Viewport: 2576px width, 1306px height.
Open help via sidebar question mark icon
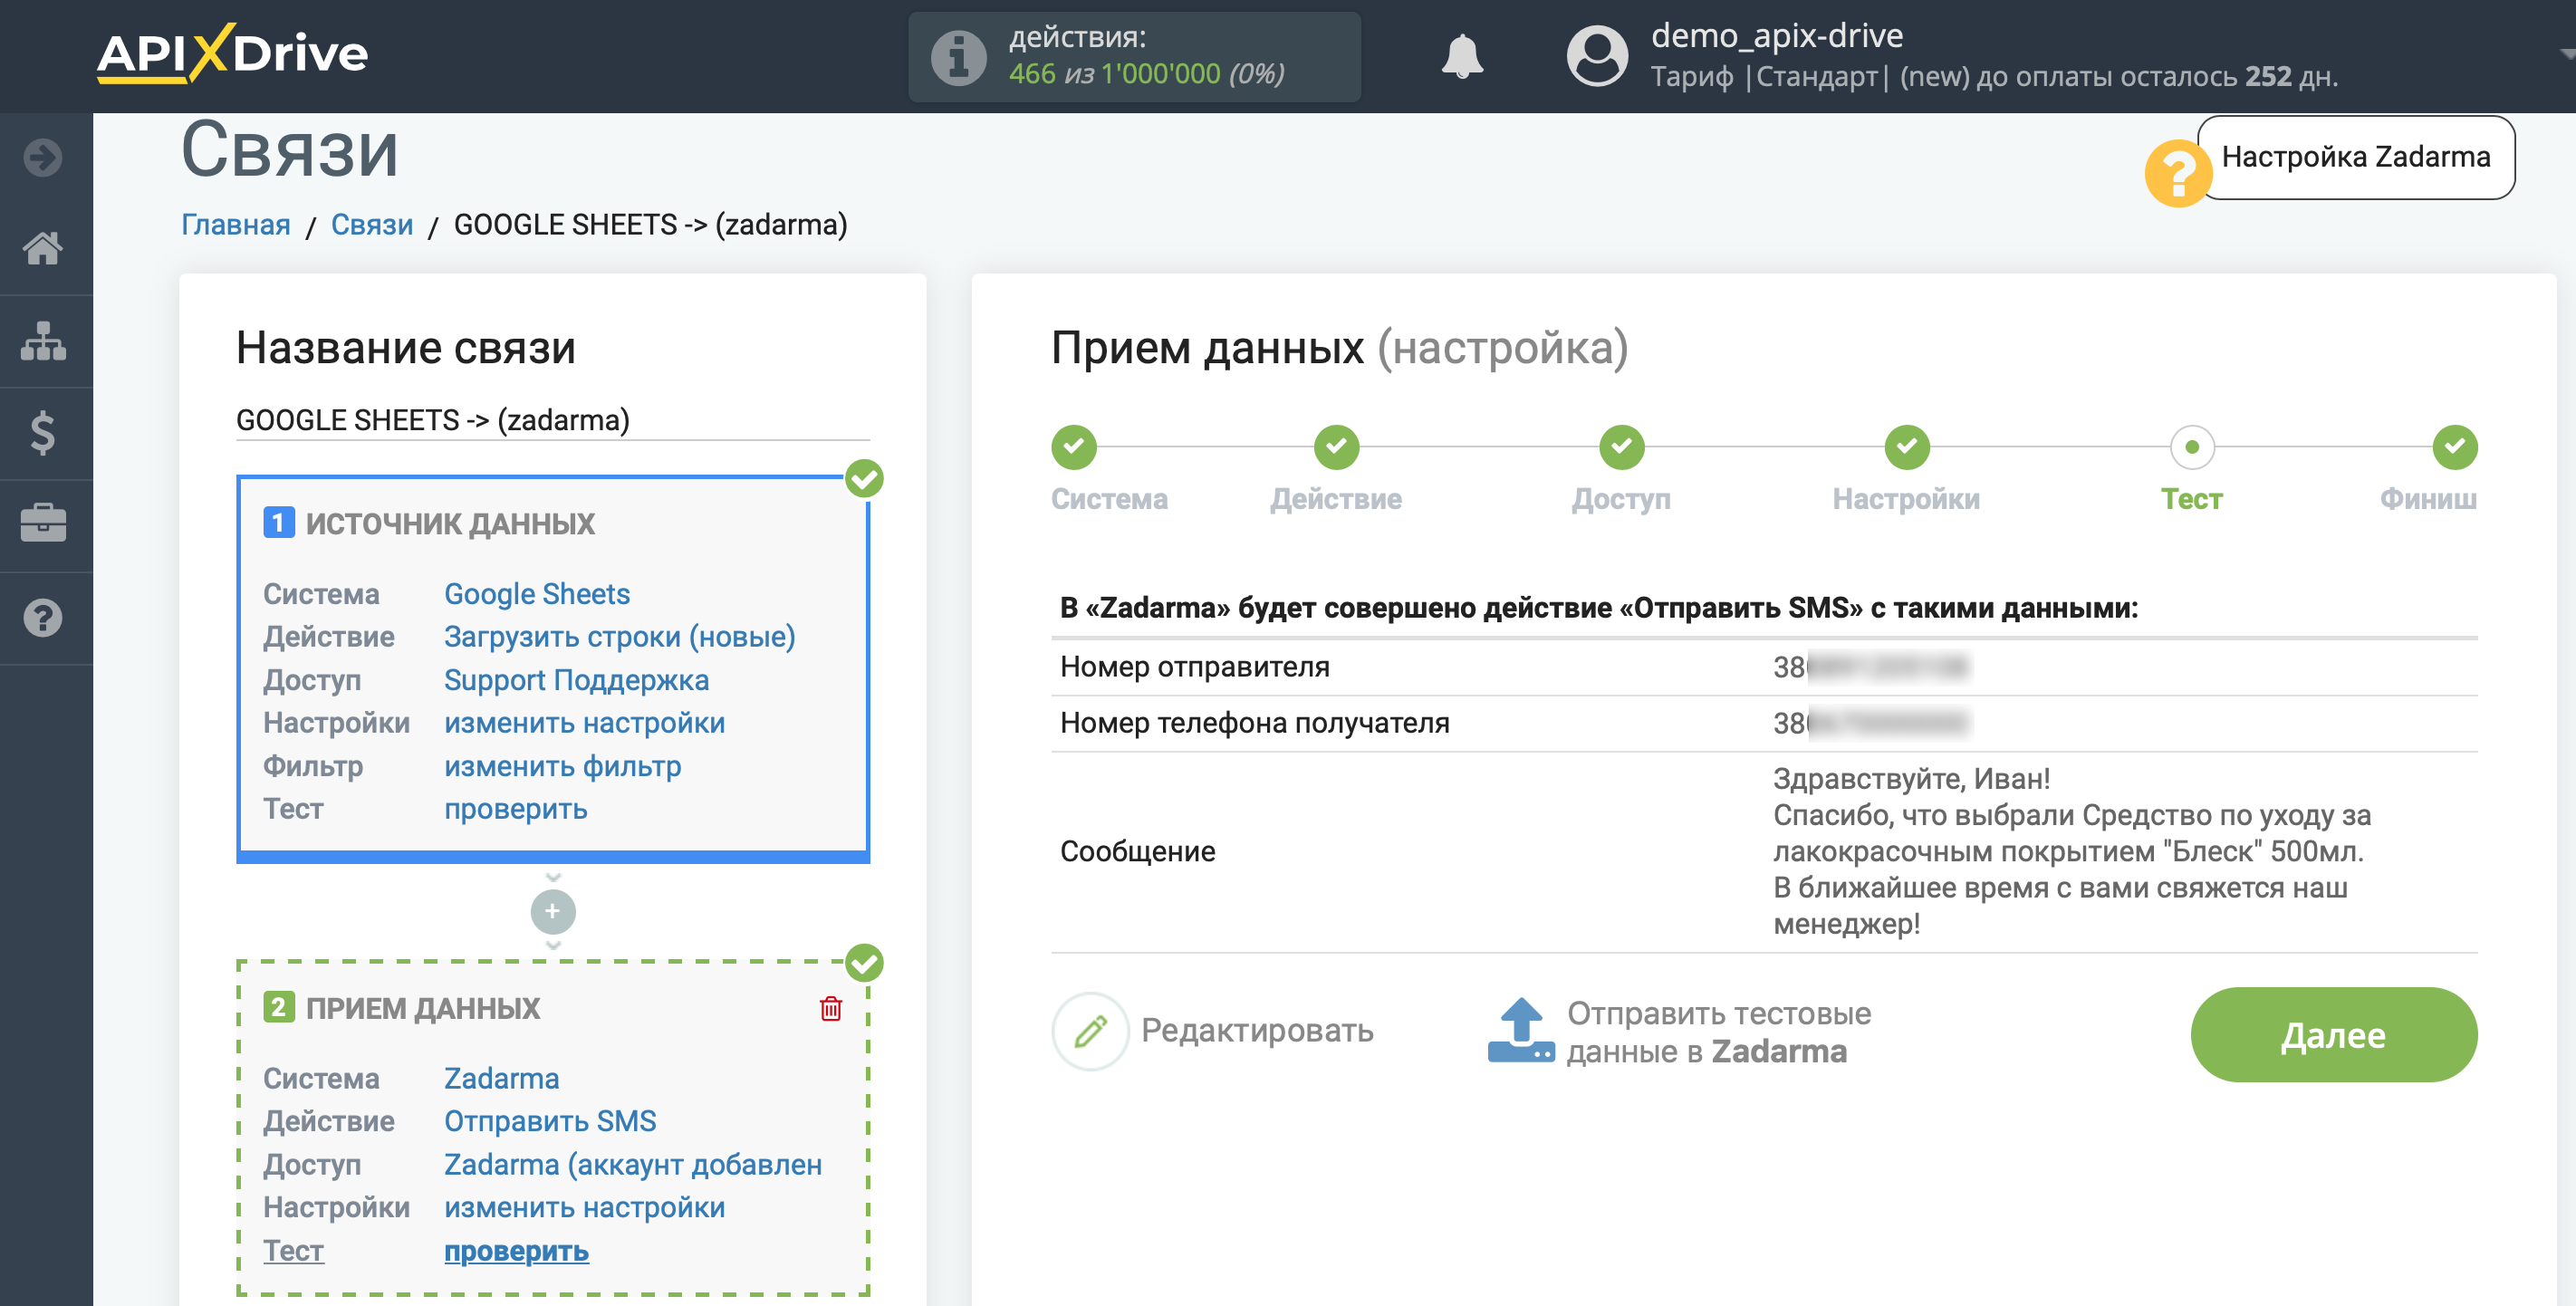tap(43, 618)
